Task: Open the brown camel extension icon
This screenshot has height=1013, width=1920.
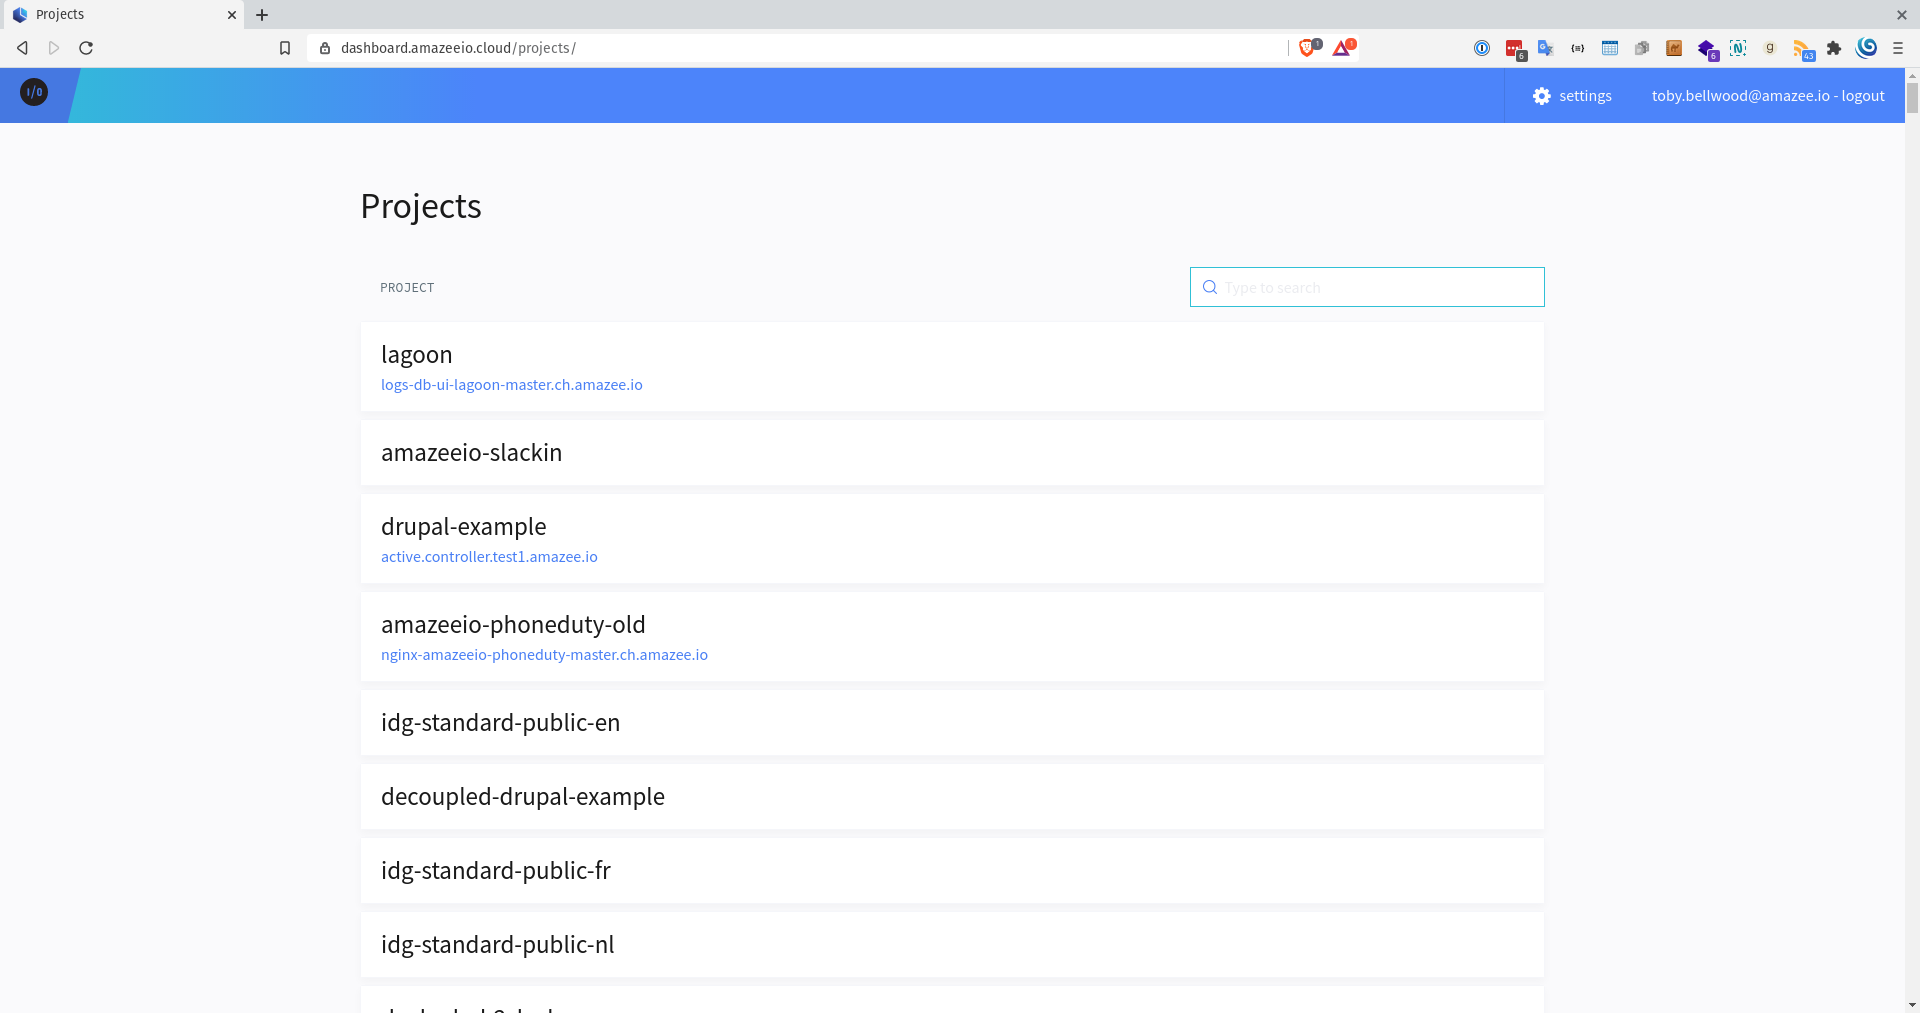Action: (1674, 48)
